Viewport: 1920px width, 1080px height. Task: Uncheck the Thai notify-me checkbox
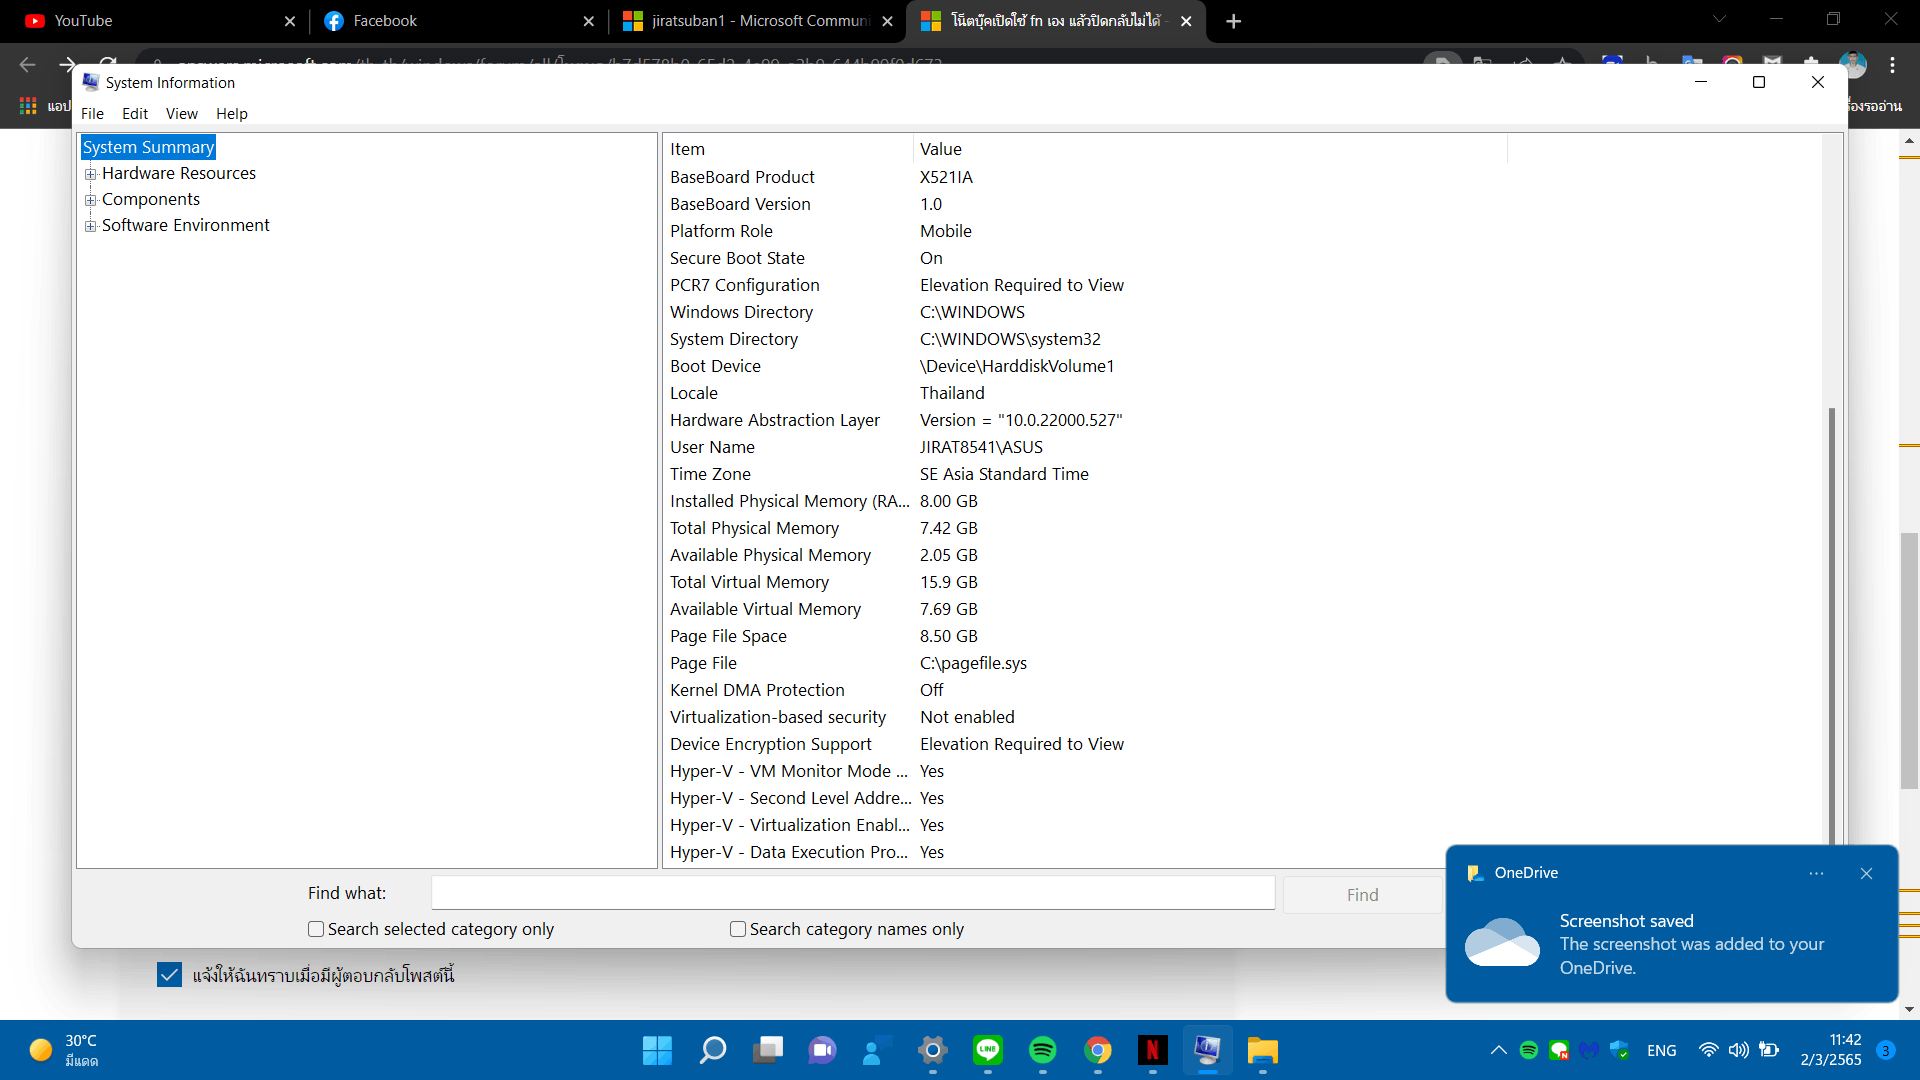click(x=169, y=974)
